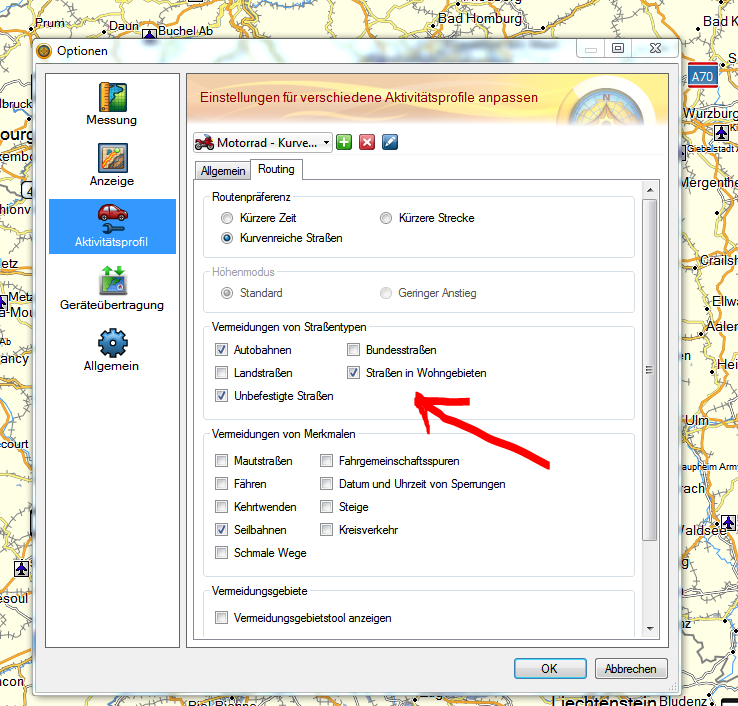Click the Abbrechen button
This screenshot has height=706, width=738.
pos(631,669)
